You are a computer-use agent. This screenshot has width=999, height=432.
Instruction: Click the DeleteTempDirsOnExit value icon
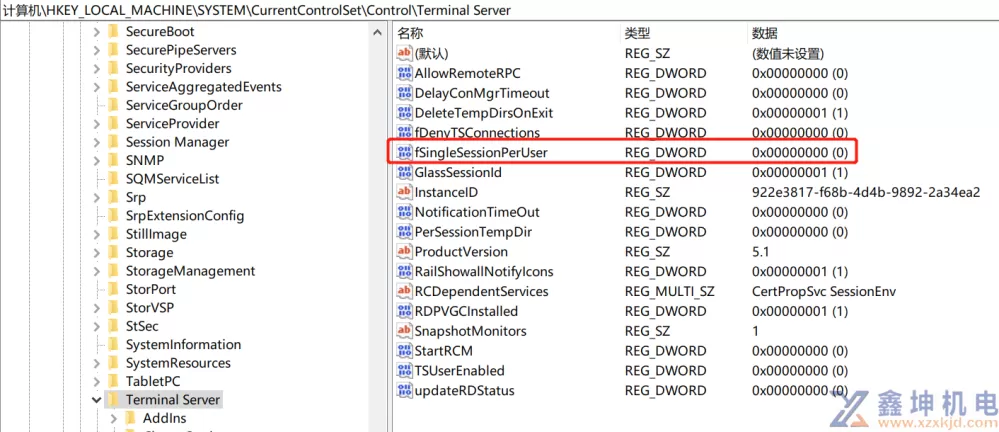point(405,113)
